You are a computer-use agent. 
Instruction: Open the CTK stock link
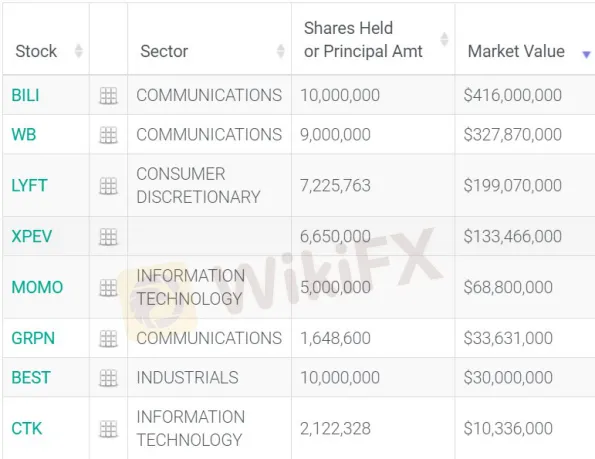[x=27, y=428]
